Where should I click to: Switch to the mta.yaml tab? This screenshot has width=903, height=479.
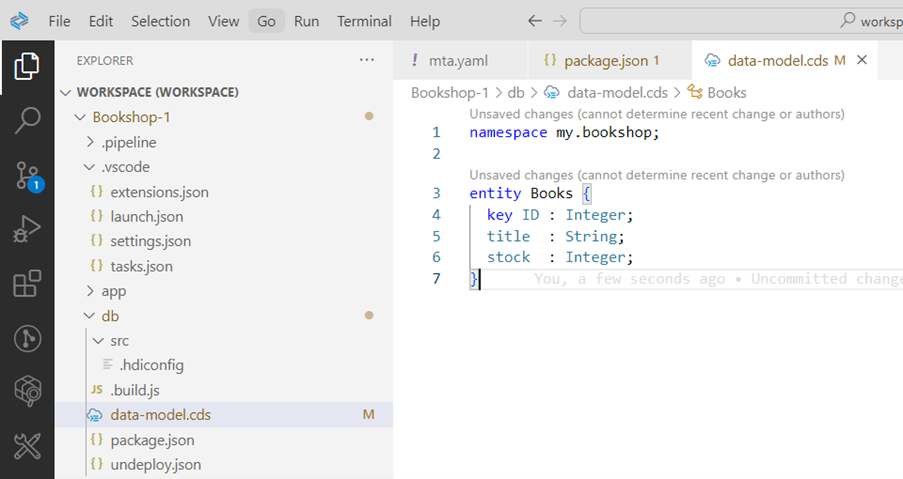[460, 60]
